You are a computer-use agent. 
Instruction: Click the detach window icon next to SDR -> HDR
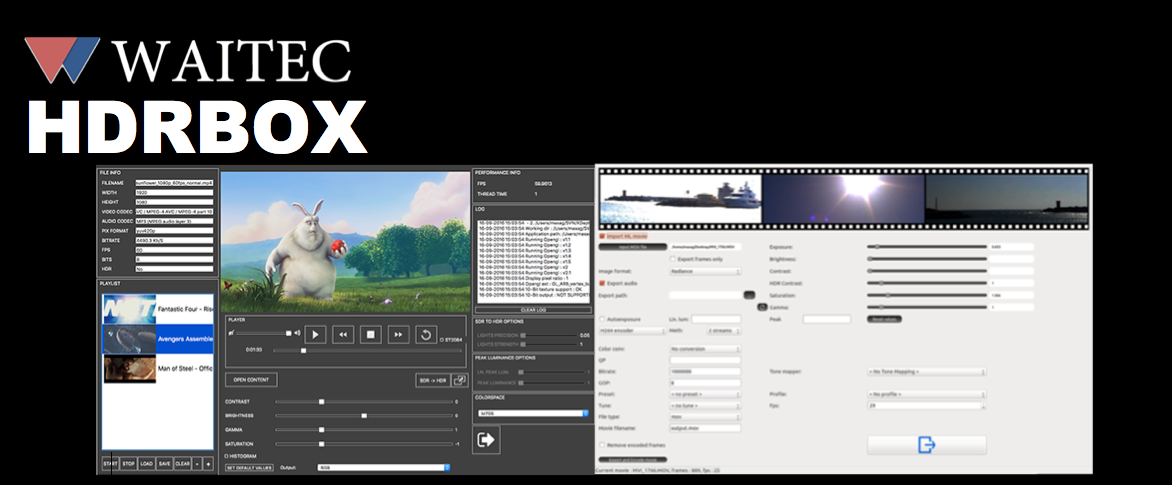pyautogui.click(x=460, y=380)
